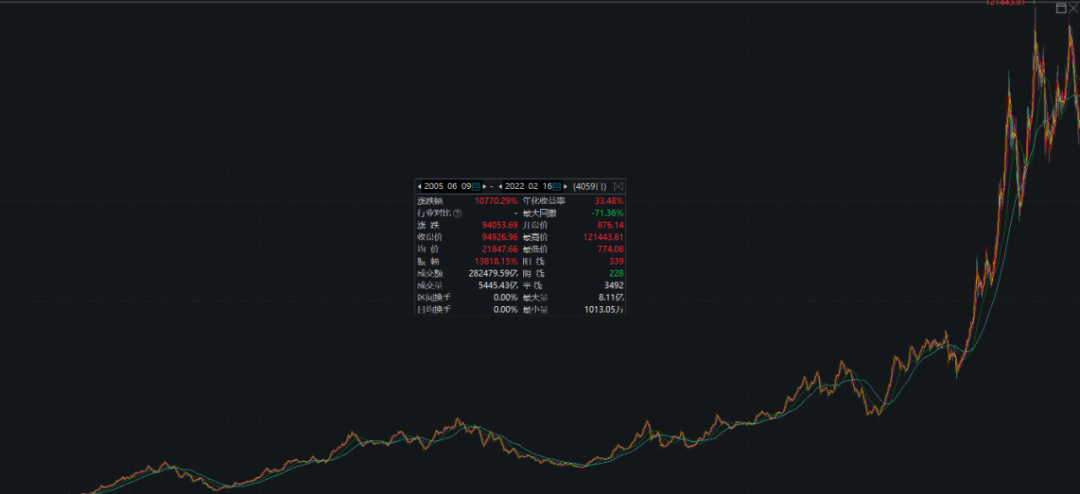Step end date 2022 02 16 backward
1080x494 pixels.
coord(500,186)
